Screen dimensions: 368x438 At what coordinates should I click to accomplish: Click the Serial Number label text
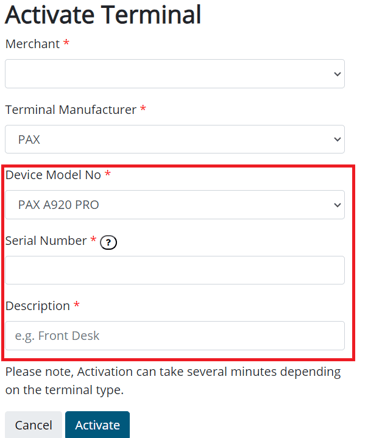(46, 240)
